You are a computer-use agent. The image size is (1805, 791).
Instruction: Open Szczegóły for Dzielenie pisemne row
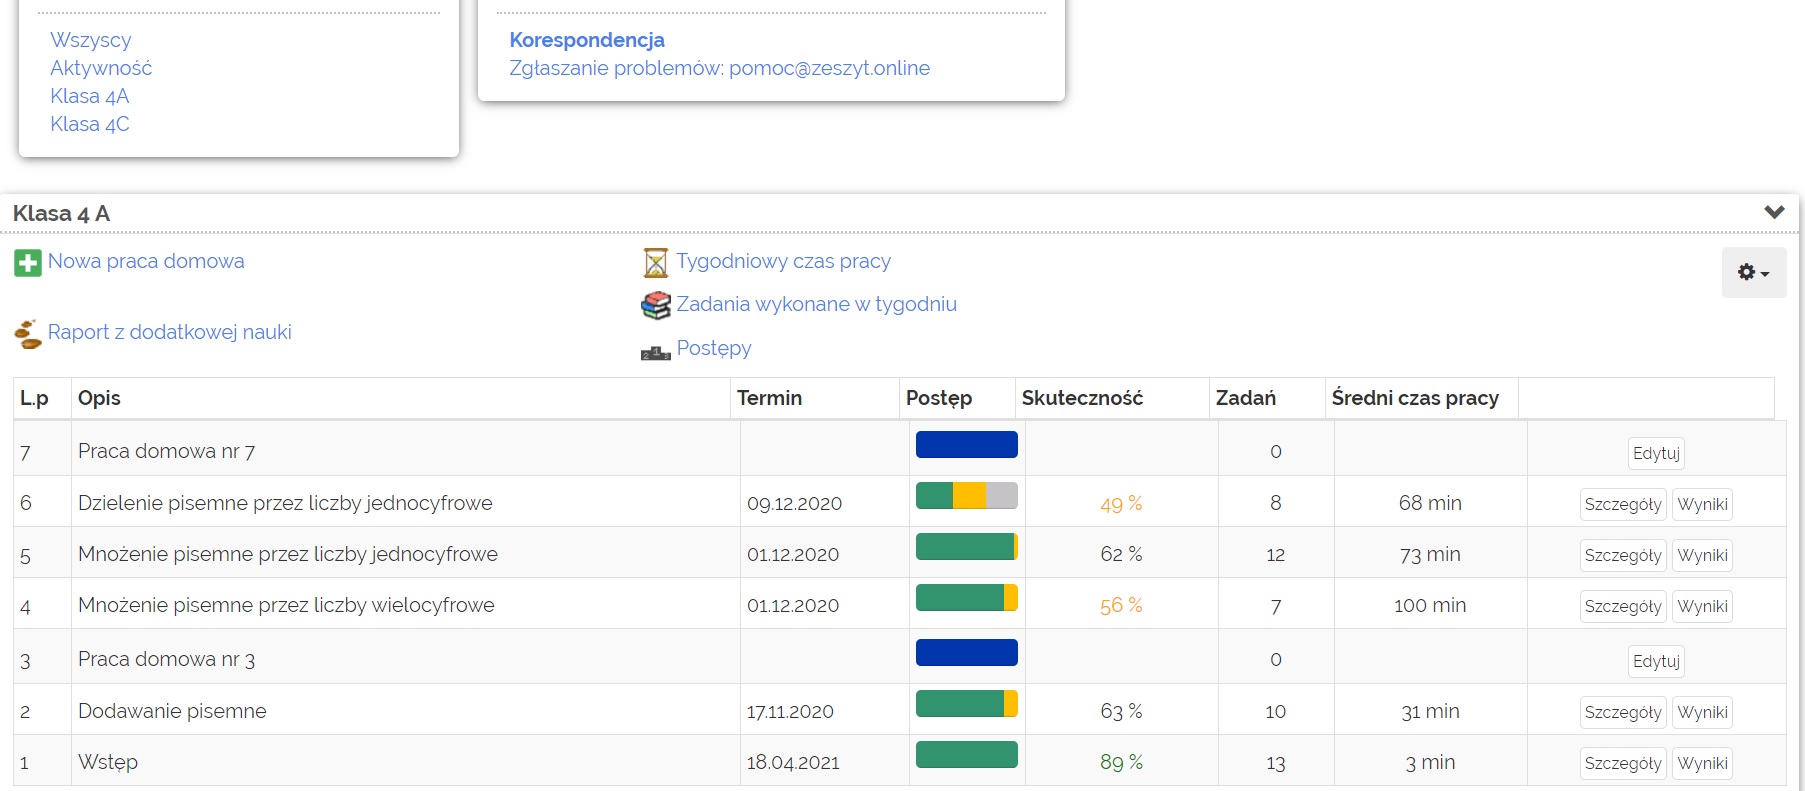[x=1622, y=504]
